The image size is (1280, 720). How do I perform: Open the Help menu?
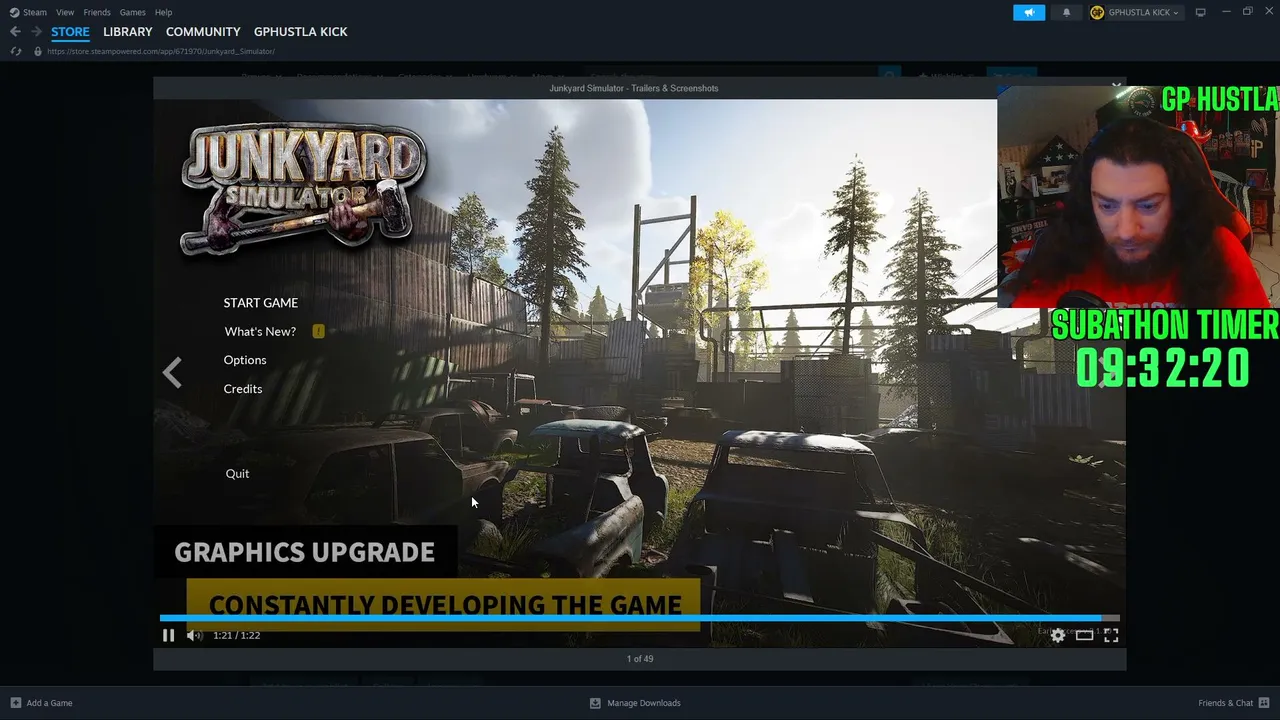[x=163, y=12]
